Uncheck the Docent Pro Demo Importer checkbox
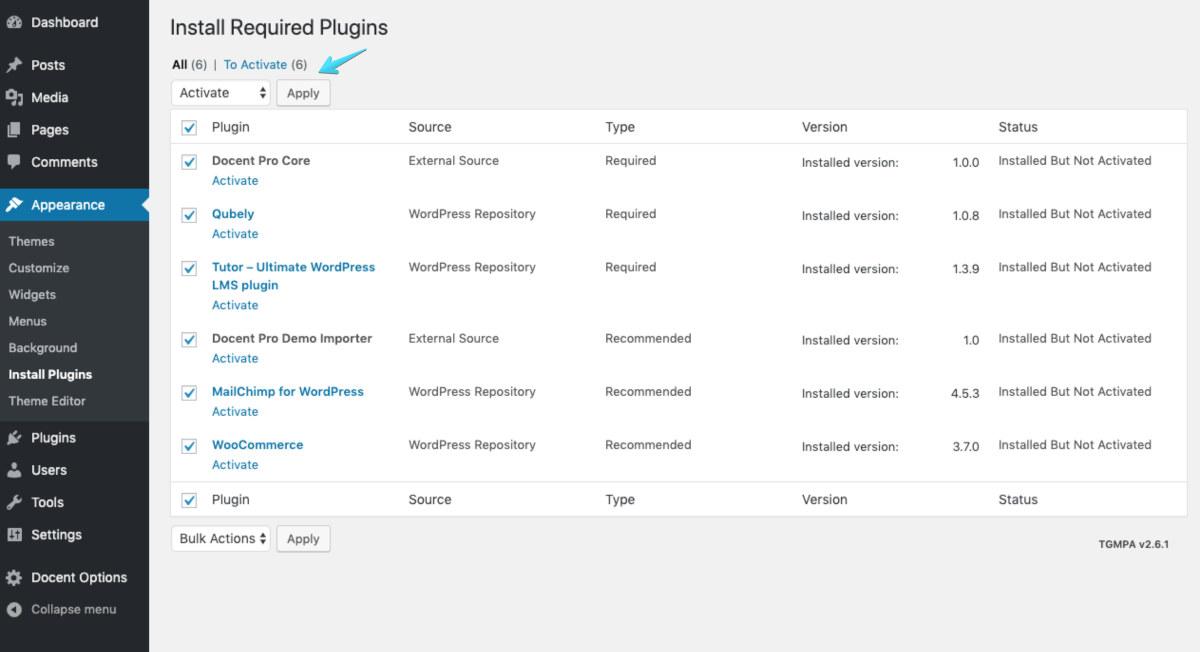 click(x=189, y=339)
